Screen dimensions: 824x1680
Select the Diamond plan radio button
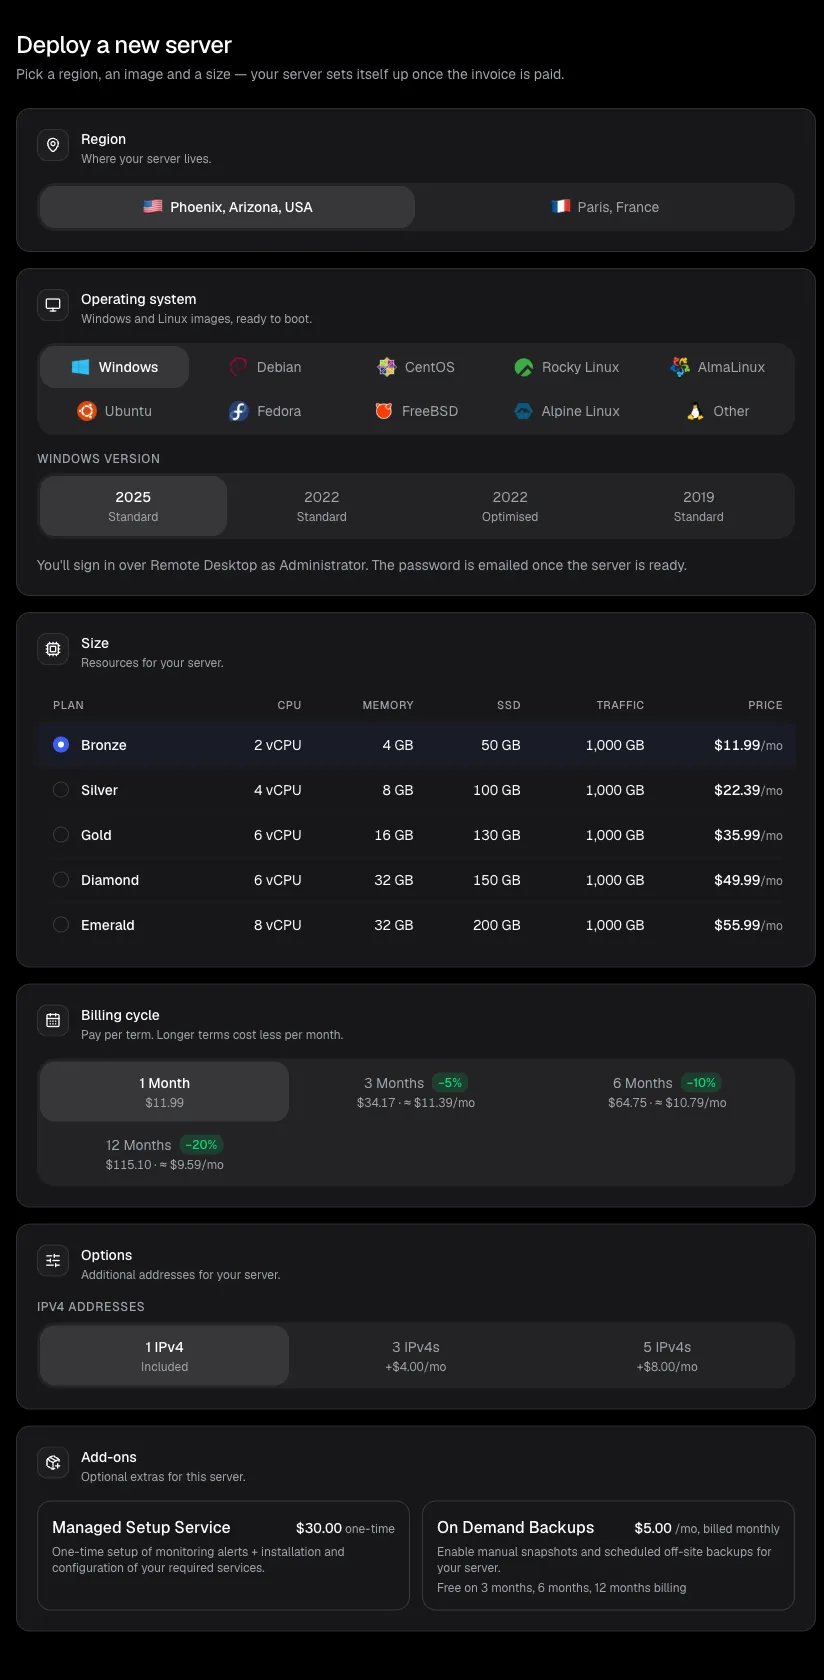click(61, 880)
